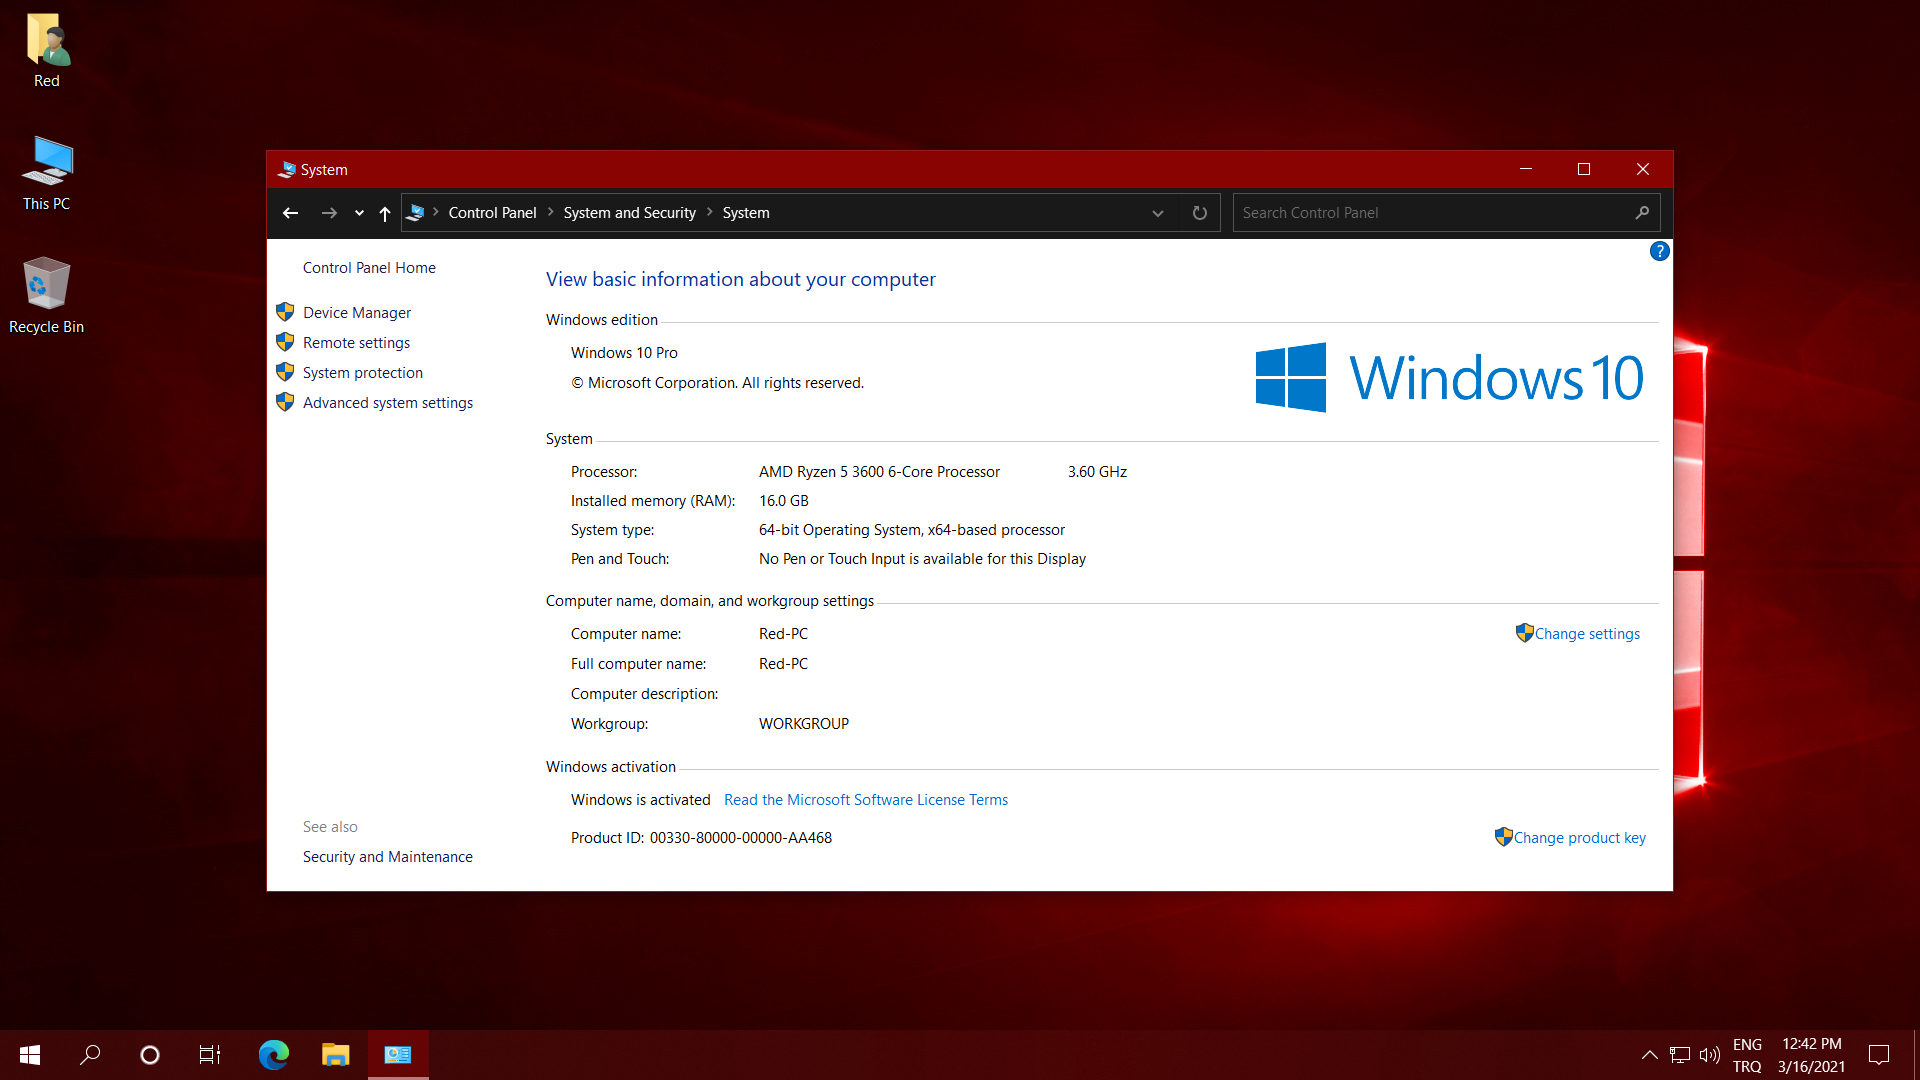Click Change product key link
This screenshot has width=1920, height=1080.
click(x=1579, y=838)
